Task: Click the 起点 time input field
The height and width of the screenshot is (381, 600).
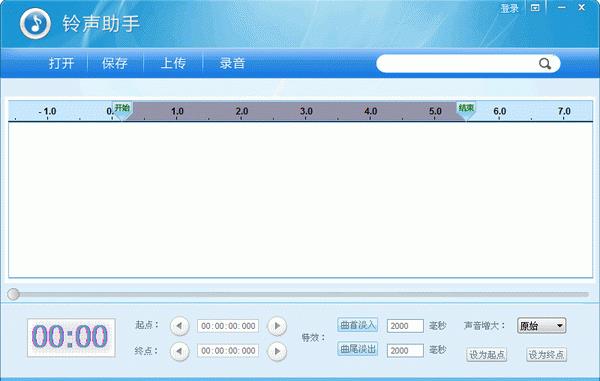Action: click(228, 326)
